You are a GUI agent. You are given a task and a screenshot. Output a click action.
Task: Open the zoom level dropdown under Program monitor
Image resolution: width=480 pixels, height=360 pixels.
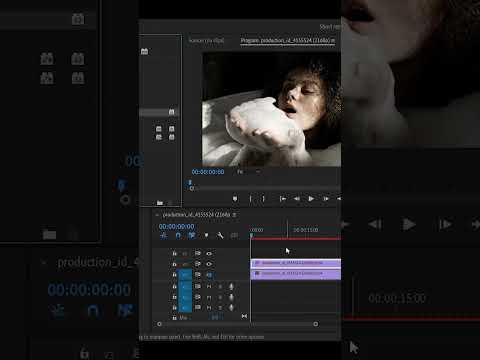249,172
